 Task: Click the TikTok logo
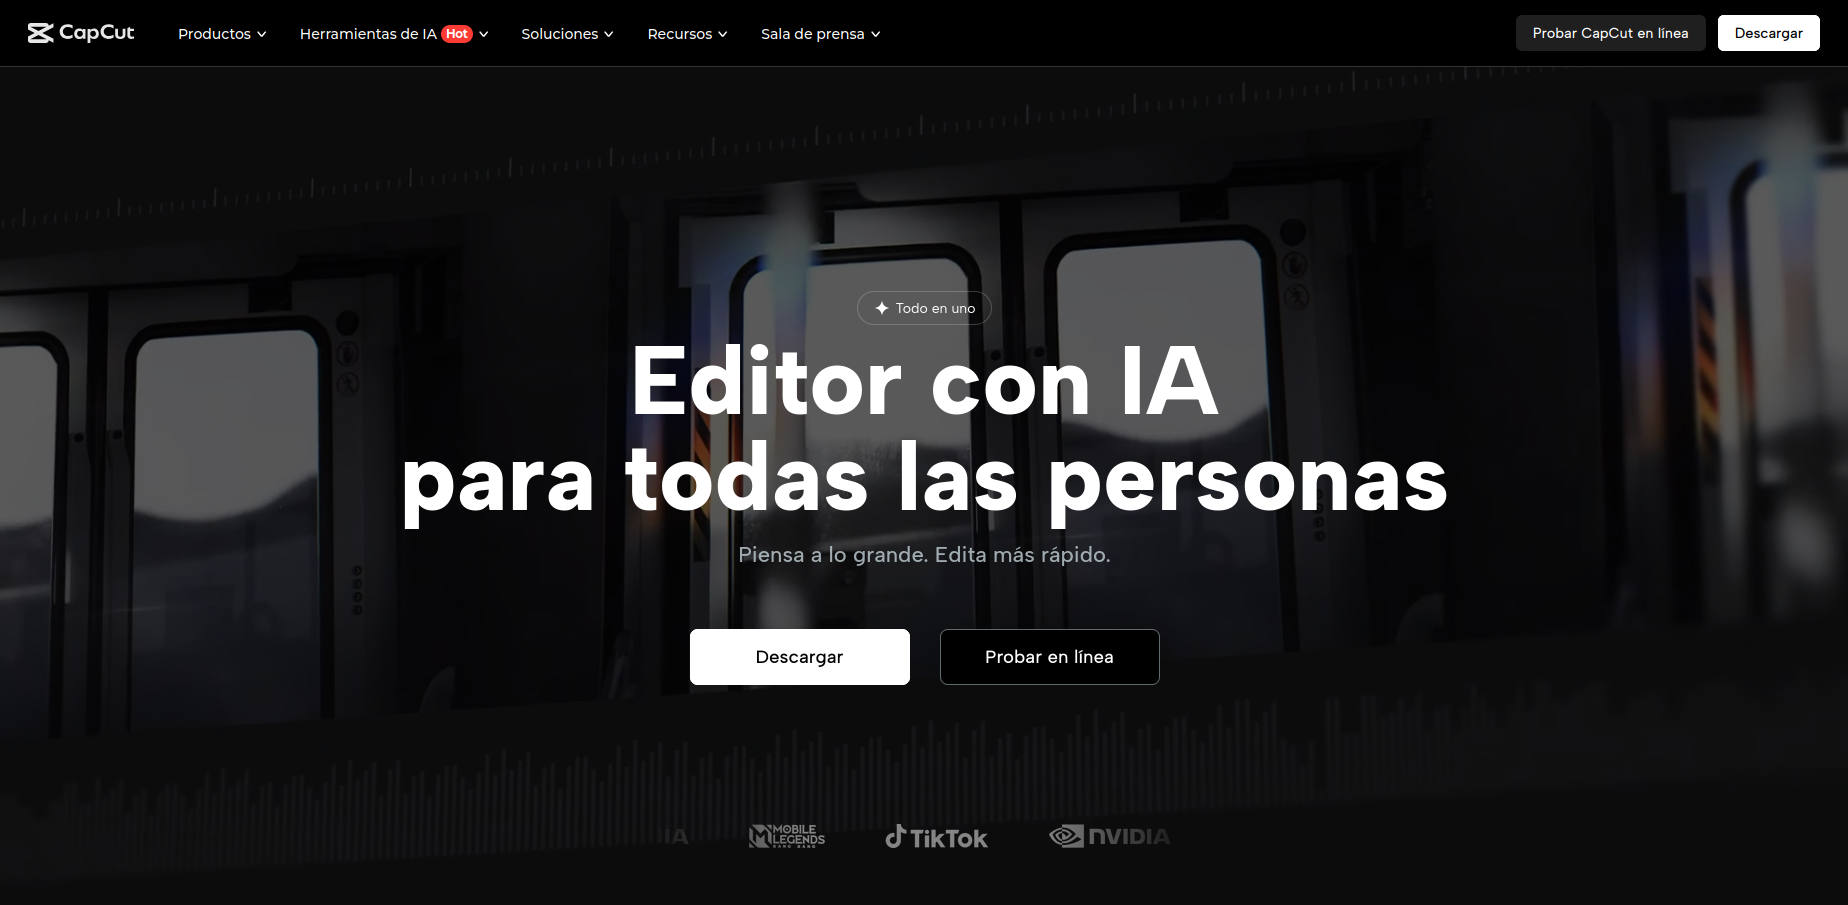(x=936, y=837)
